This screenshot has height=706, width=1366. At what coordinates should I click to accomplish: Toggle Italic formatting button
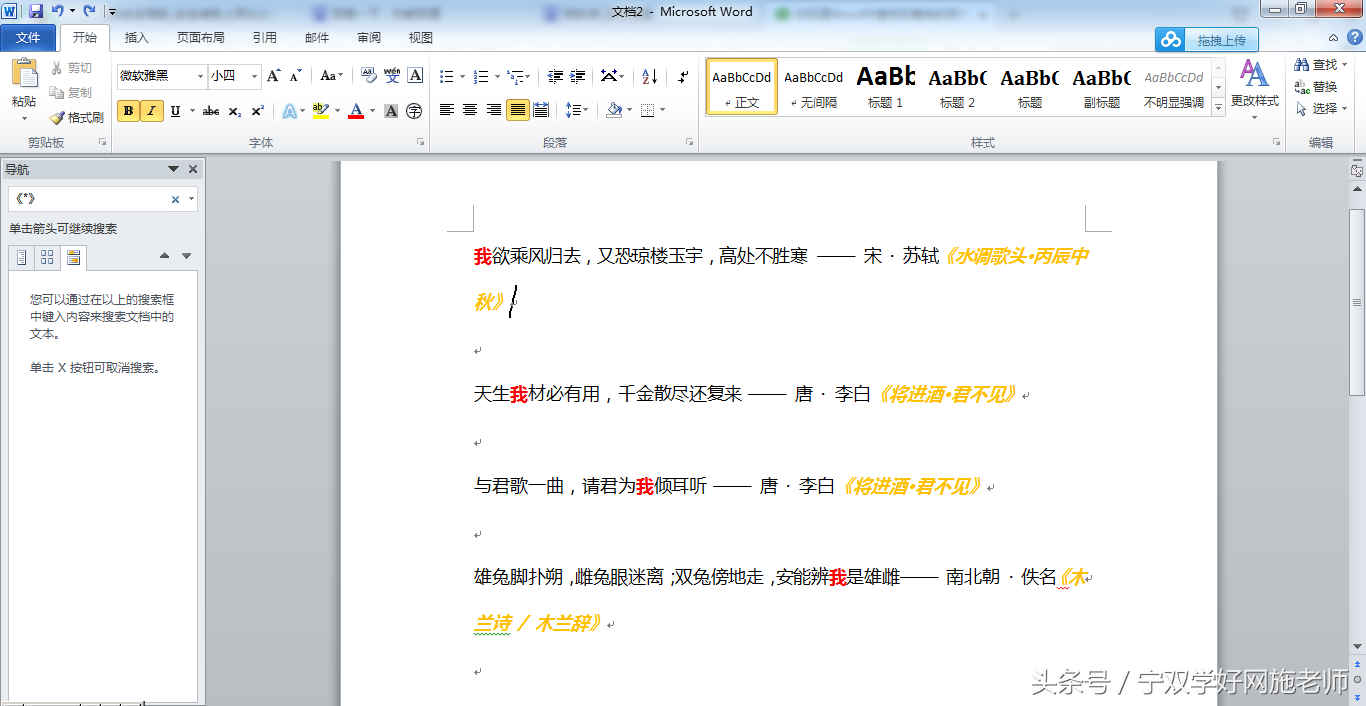[152, 111]
